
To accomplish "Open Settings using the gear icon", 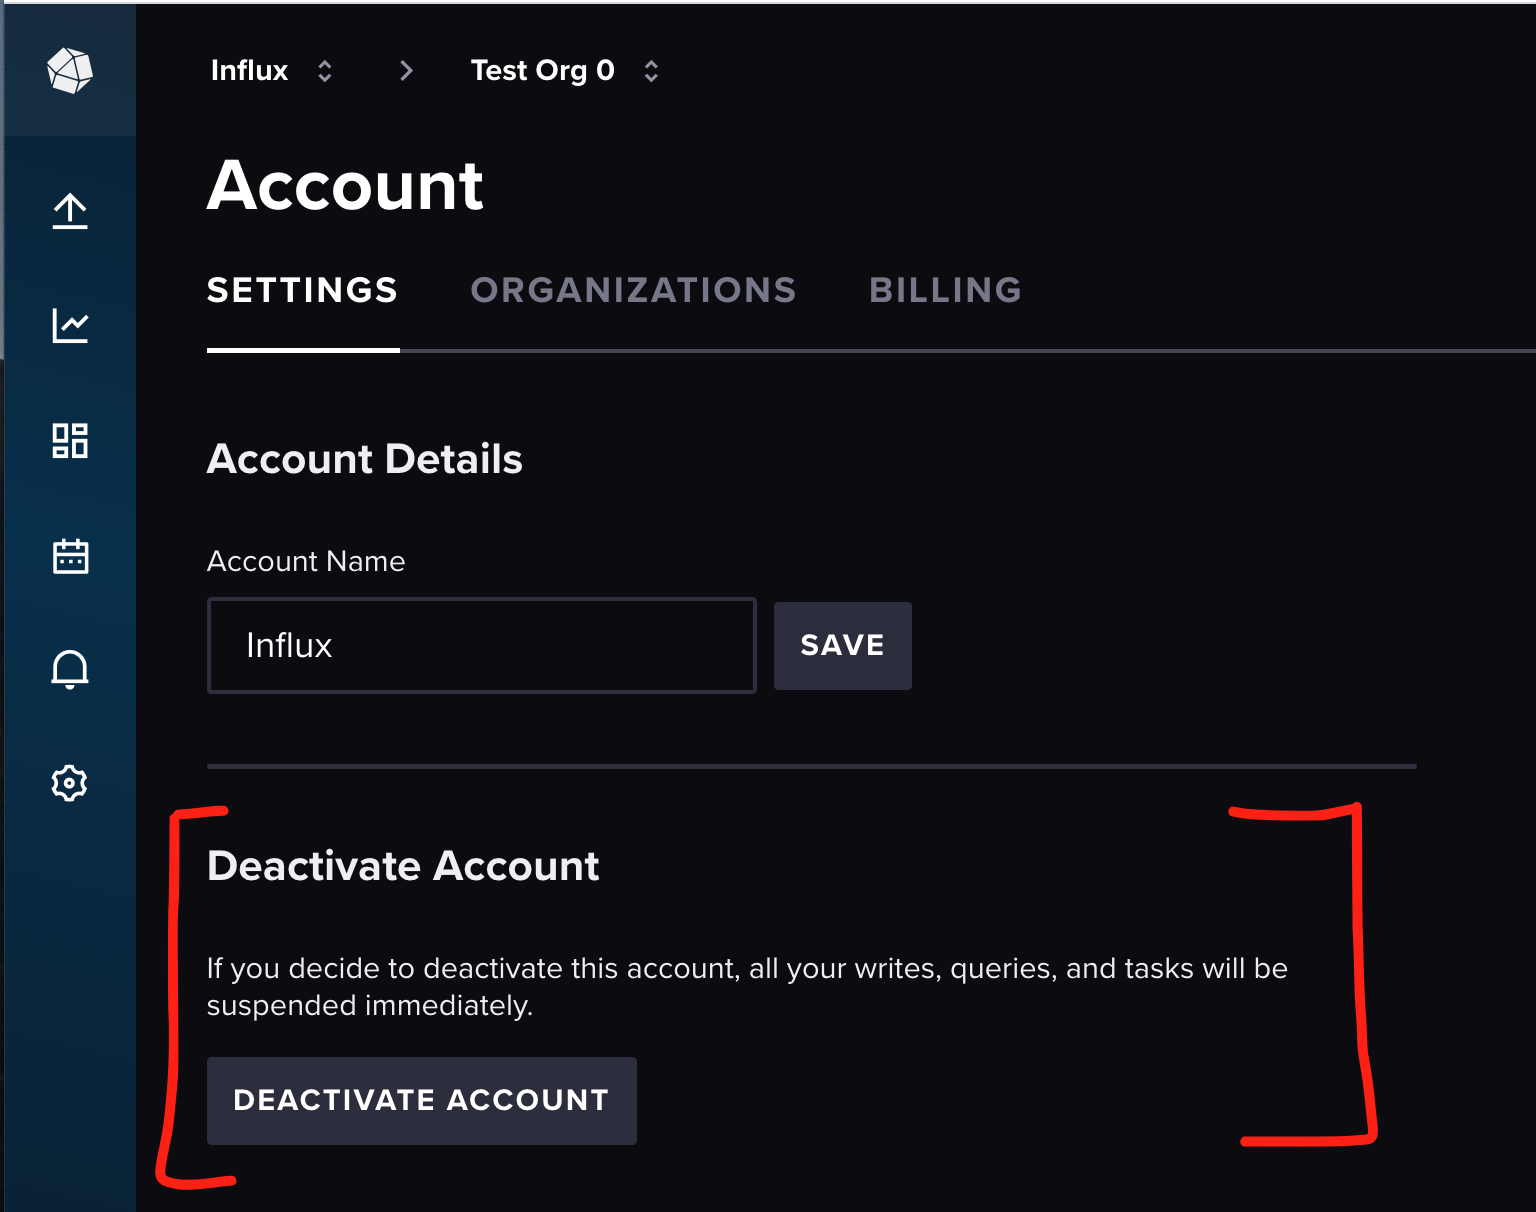I will (69, 783).
